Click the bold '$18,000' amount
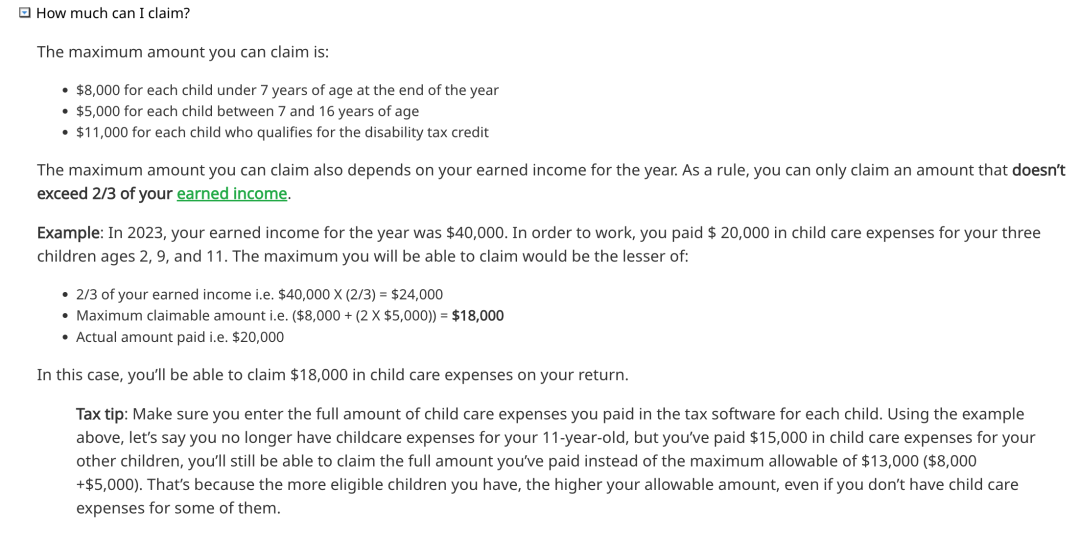This screenshot has height=536, width=1080. (477, 316)
